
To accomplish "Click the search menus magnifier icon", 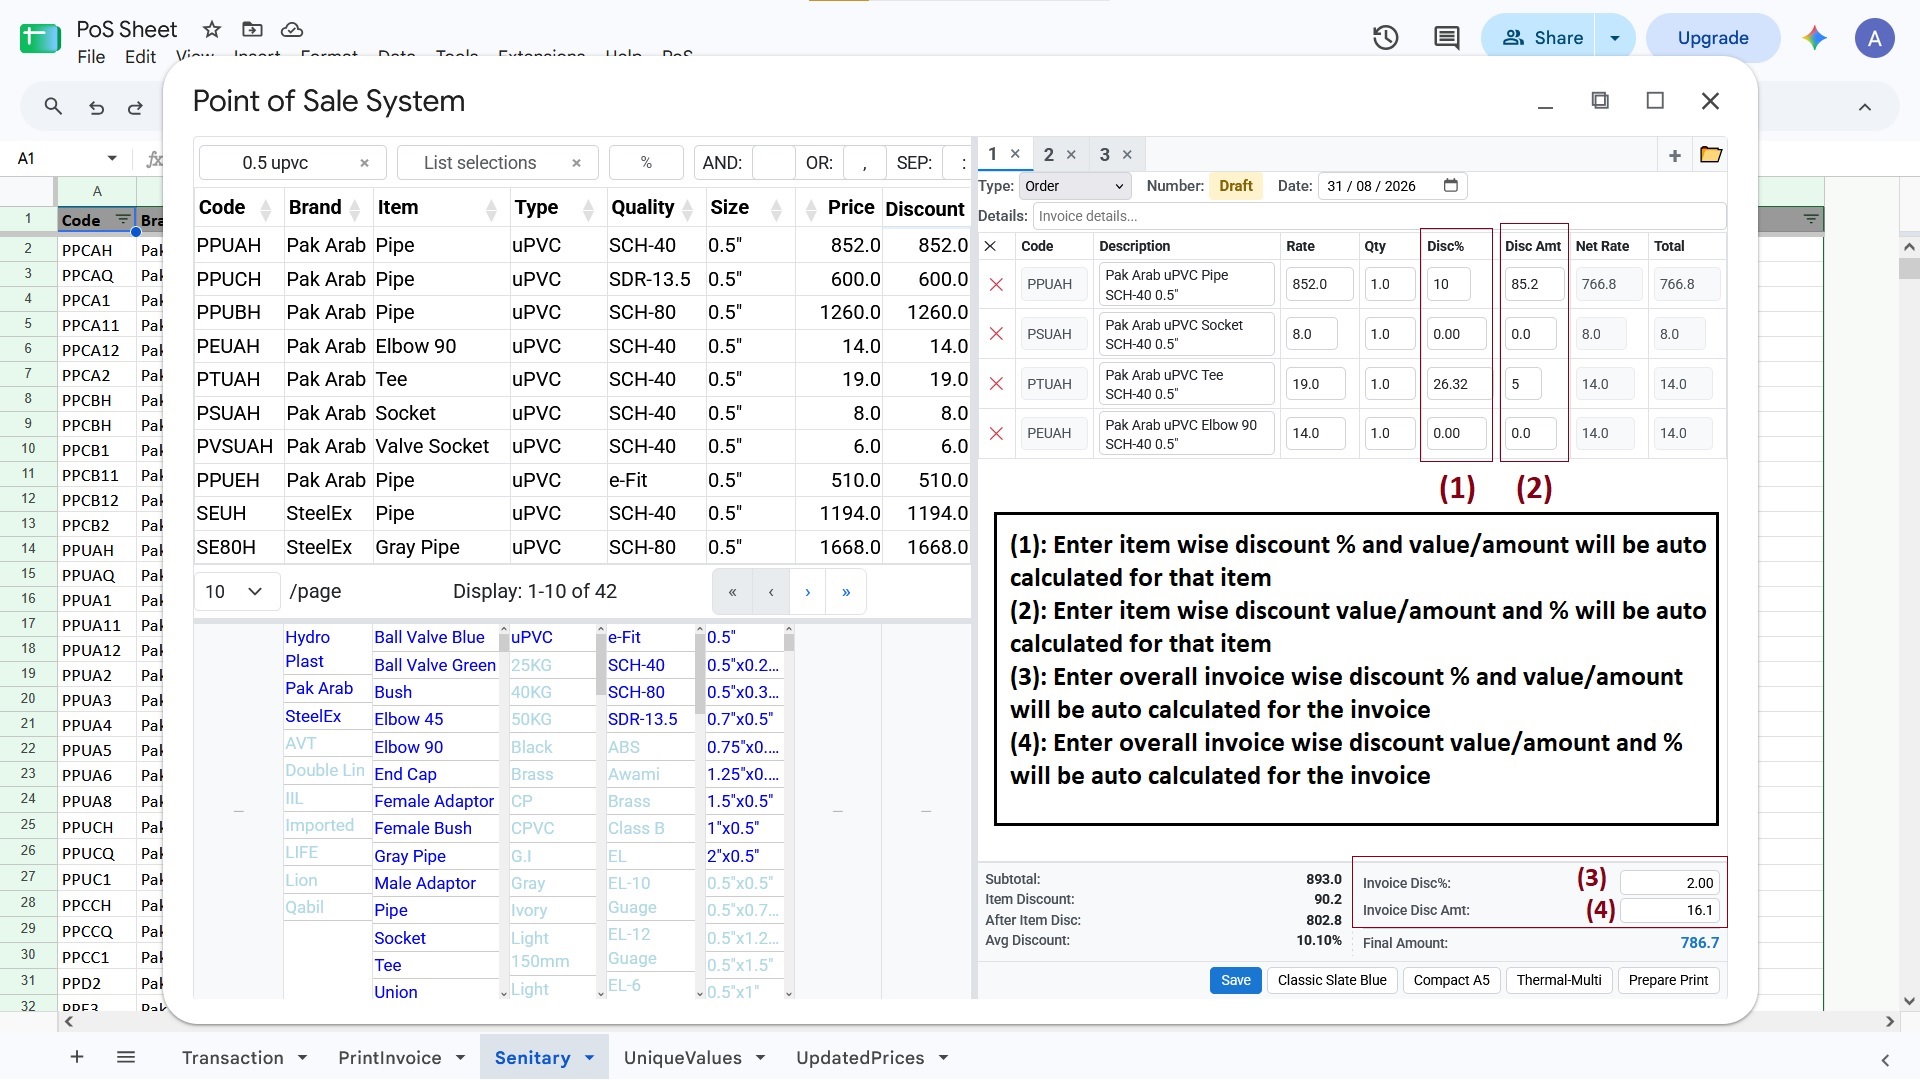I will (53, 106).
